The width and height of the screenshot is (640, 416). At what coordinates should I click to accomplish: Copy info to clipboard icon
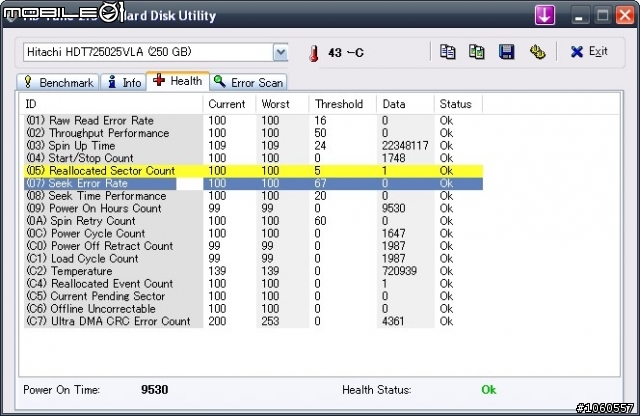tap(447, 52)
